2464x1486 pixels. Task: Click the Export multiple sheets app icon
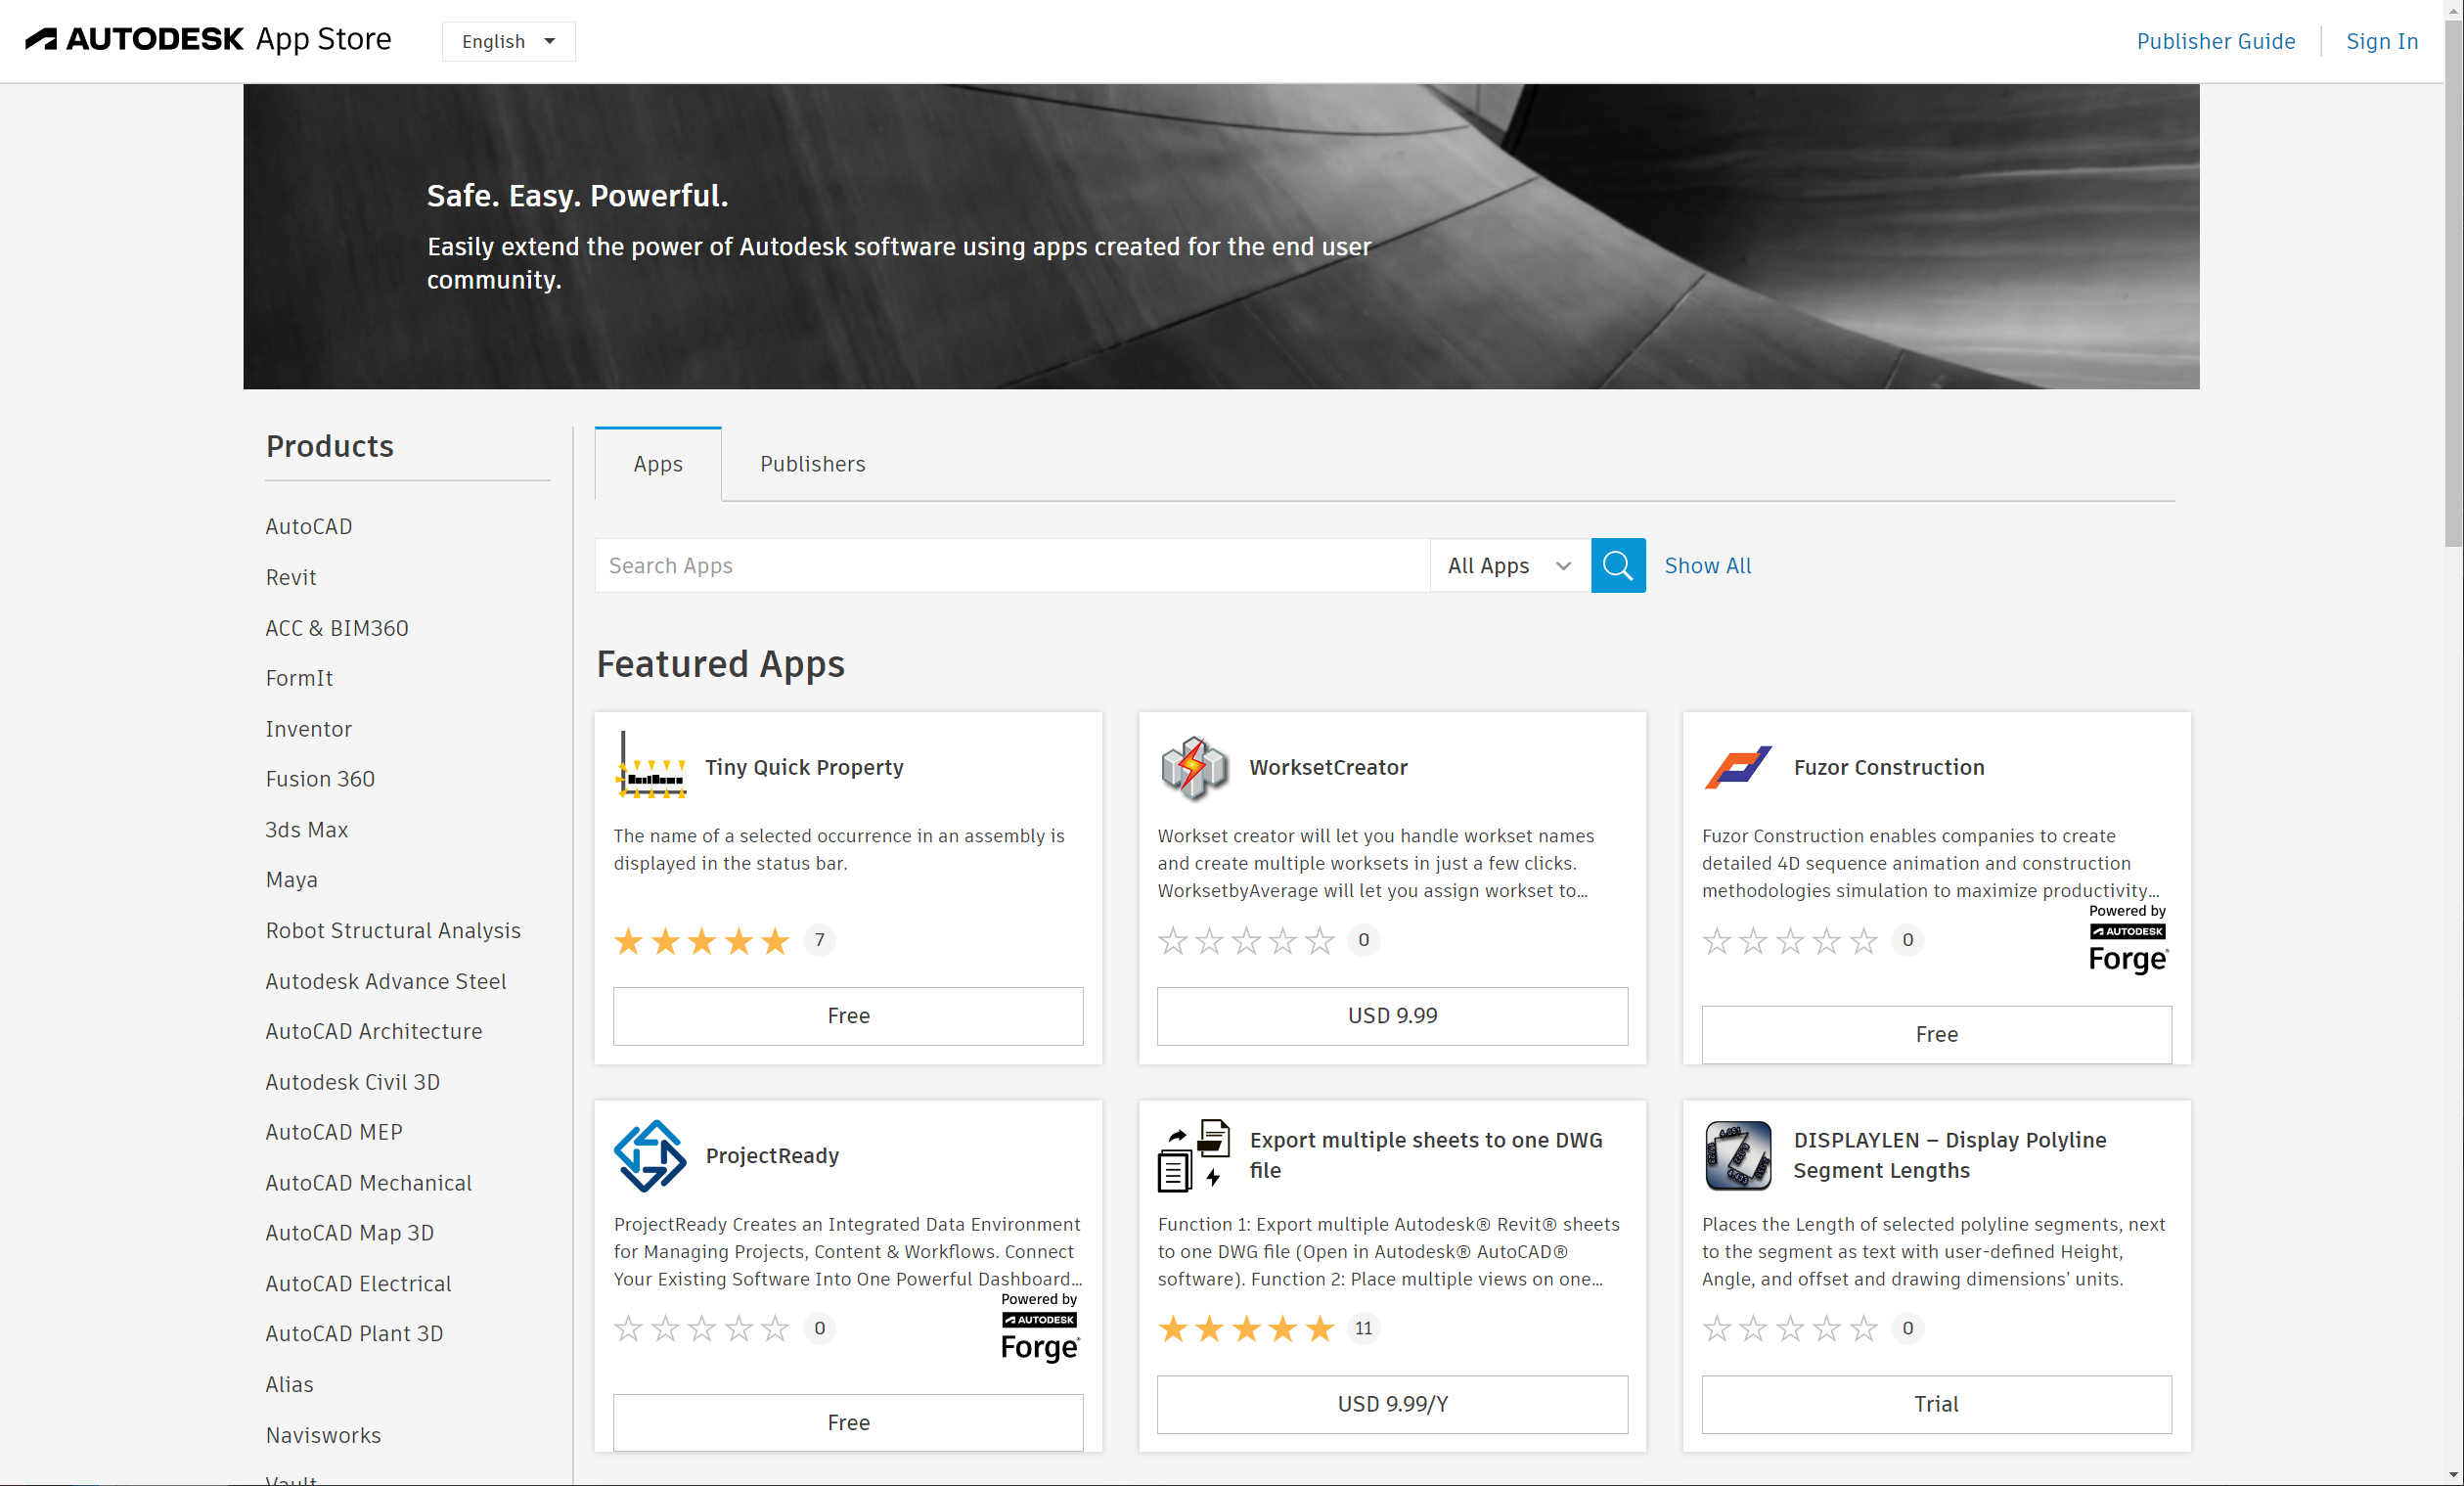1194,1155
